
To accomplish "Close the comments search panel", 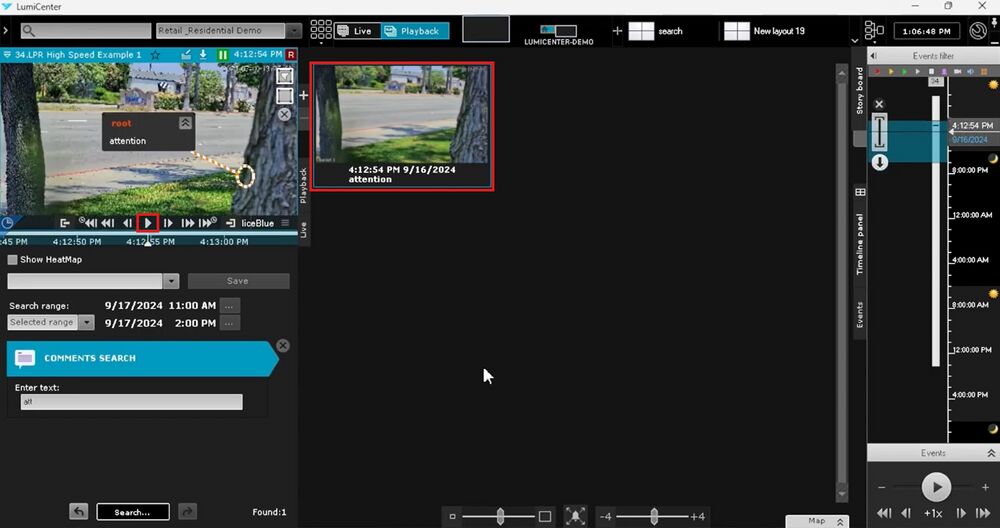I will click(283, 345).
